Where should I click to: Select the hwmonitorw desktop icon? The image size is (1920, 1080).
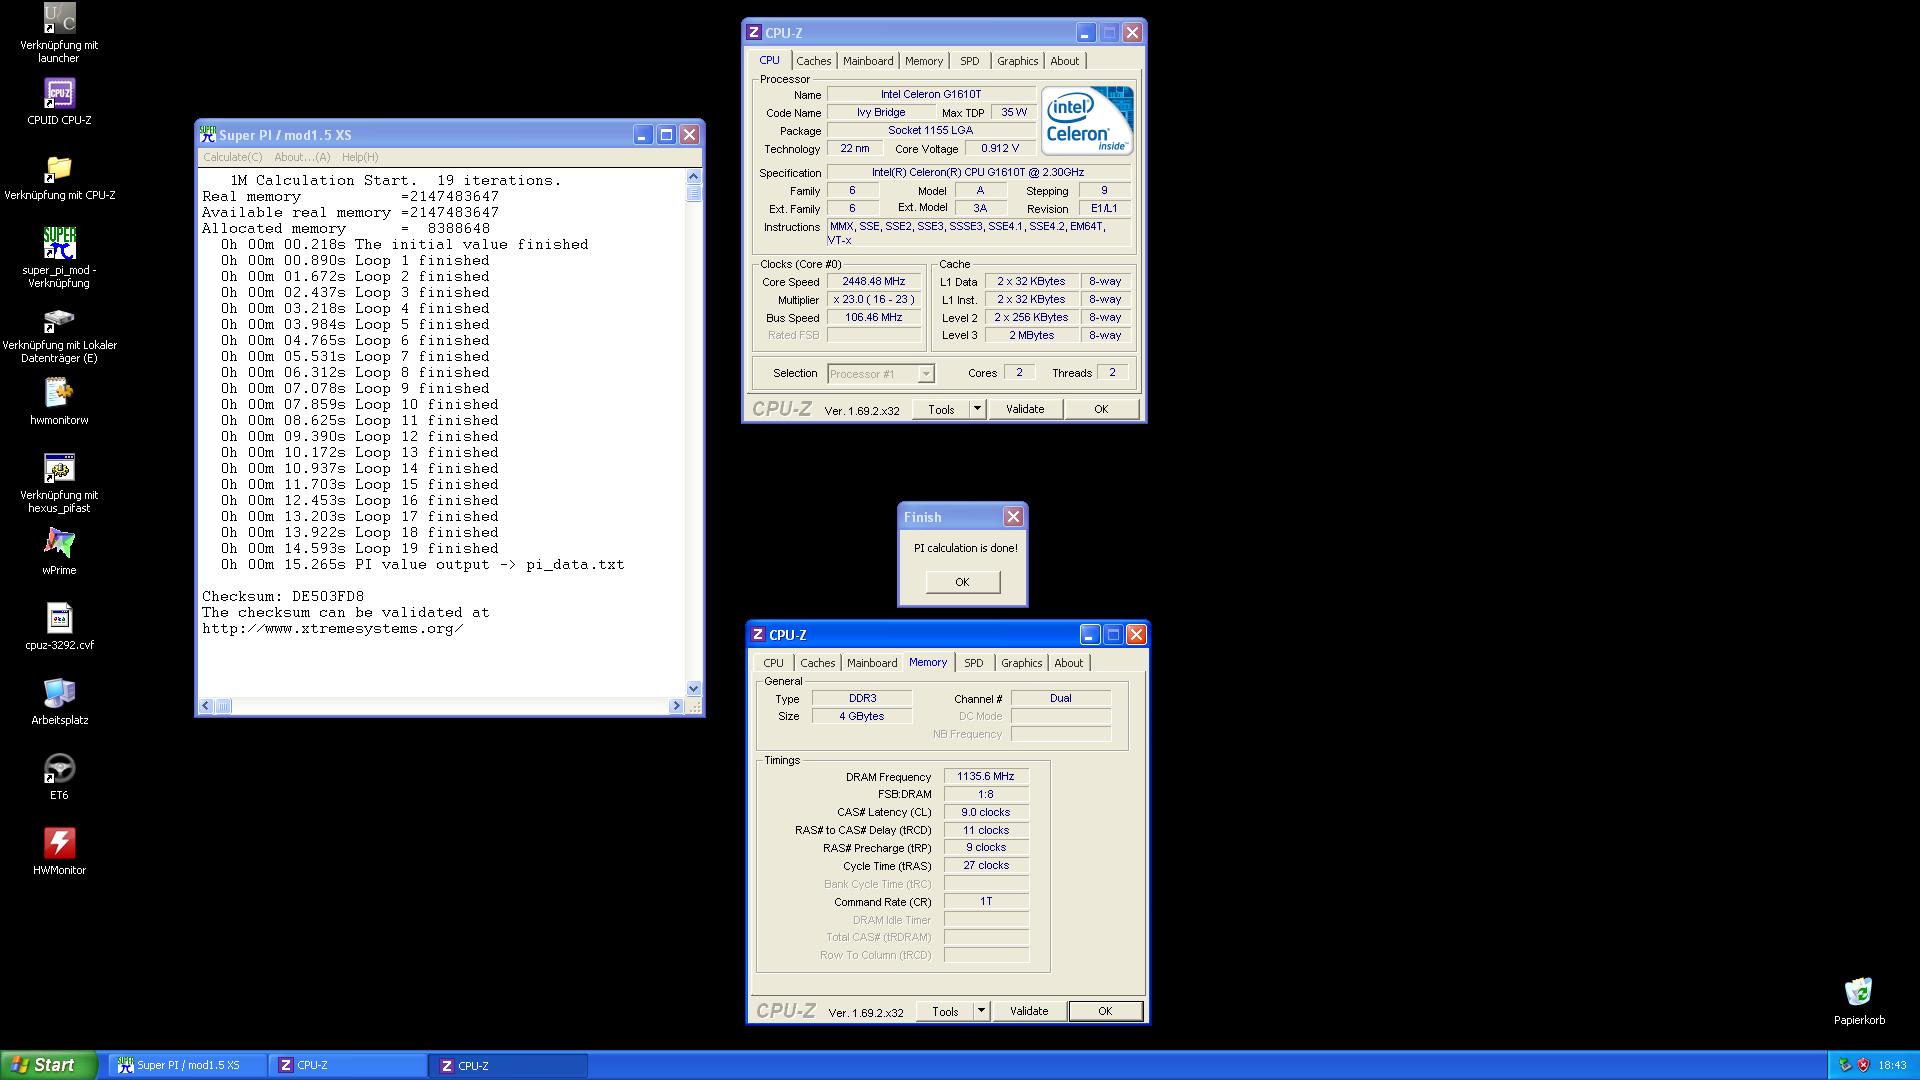click(x=59, y=394)
